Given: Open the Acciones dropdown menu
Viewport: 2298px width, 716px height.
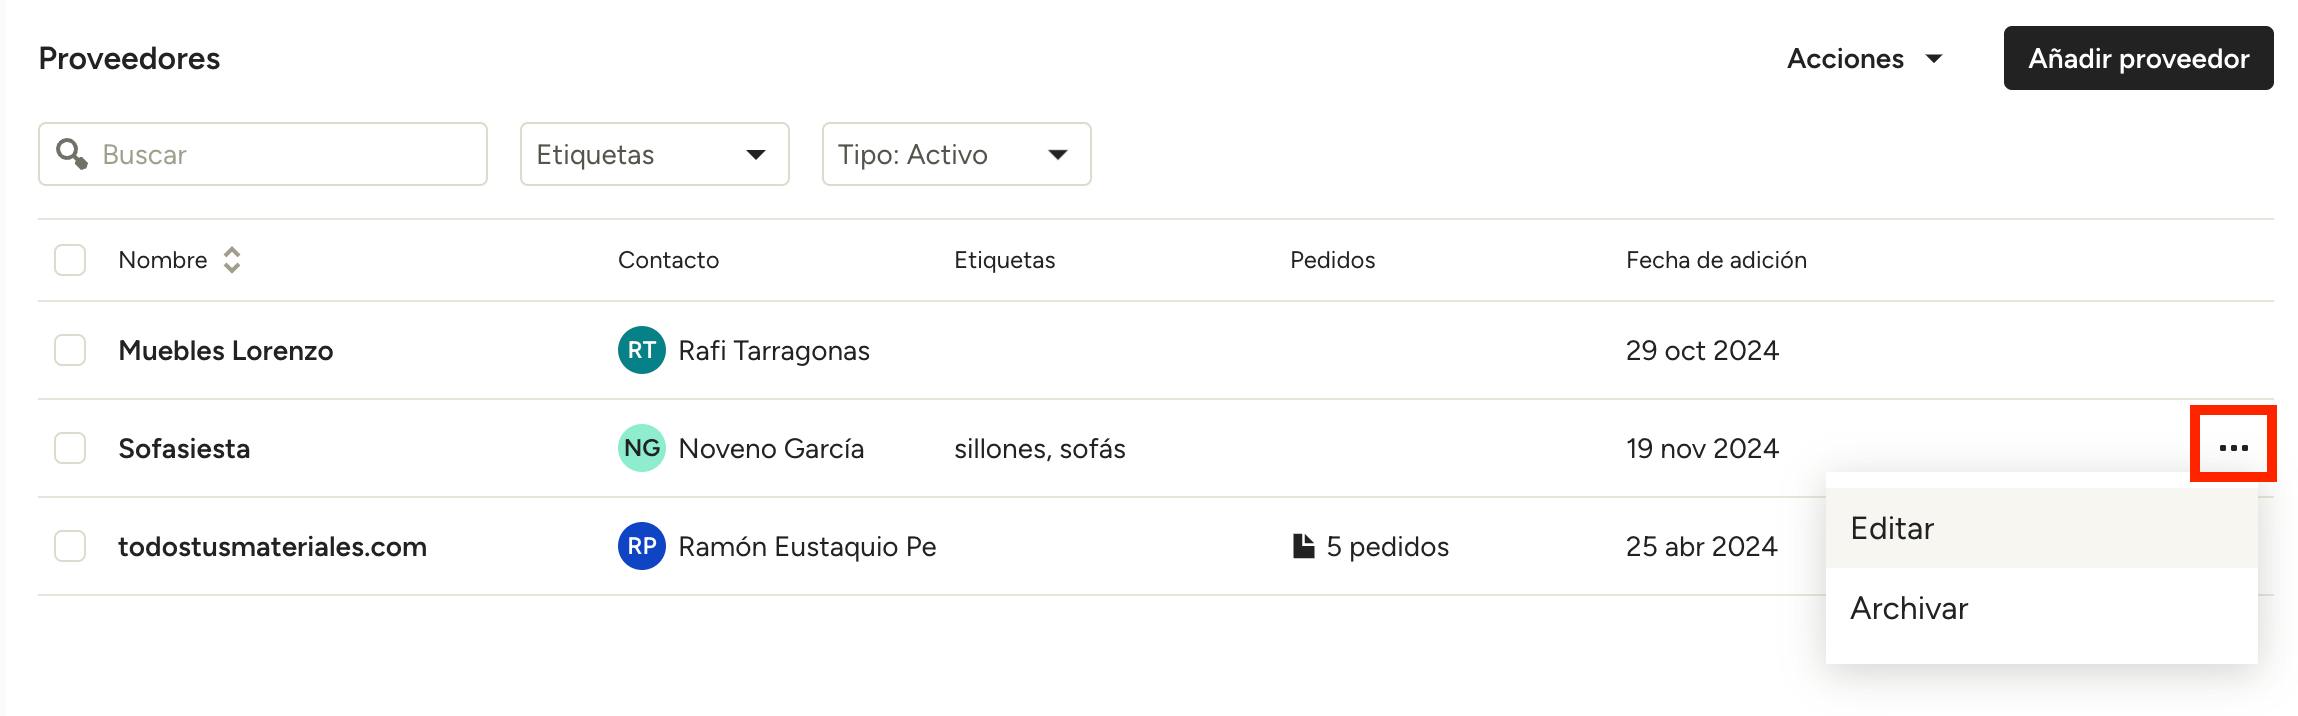Looking at the screenshot, I should [x=1865, y=59].
